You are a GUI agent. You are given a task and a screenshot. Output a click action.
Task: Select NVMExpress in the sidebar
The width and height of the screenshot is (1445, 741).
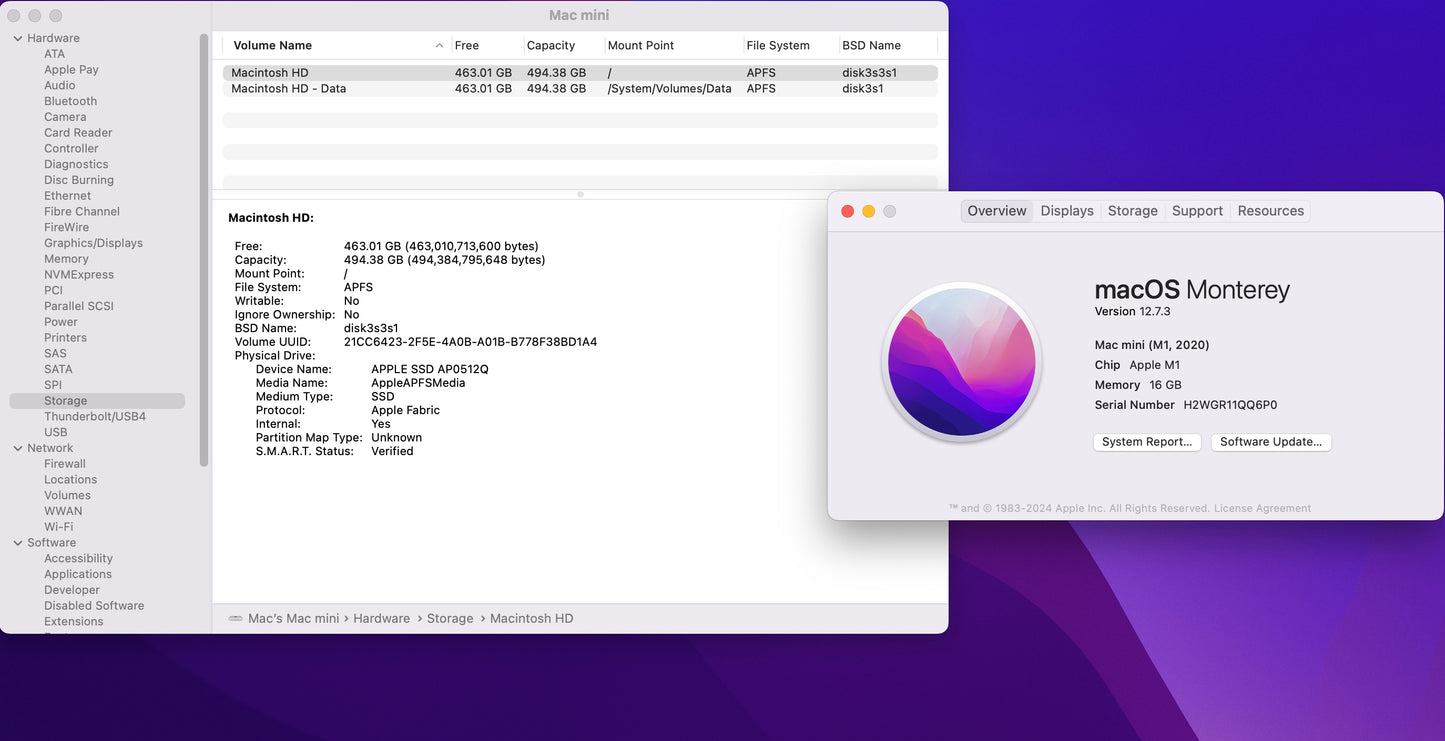coord(79,275)
